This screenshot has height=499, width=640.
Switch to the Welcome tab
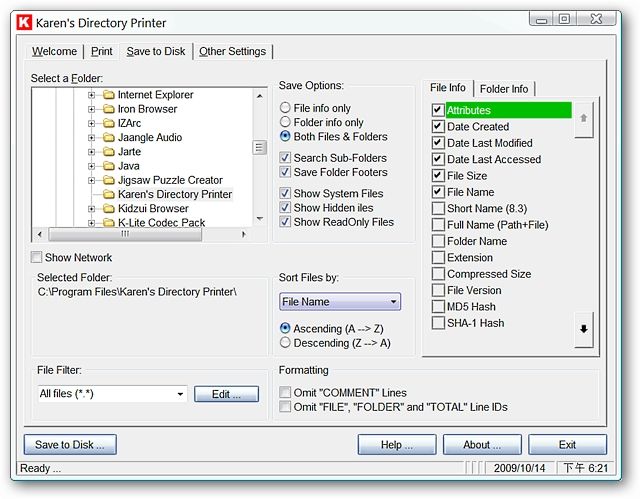pos(54,51)
